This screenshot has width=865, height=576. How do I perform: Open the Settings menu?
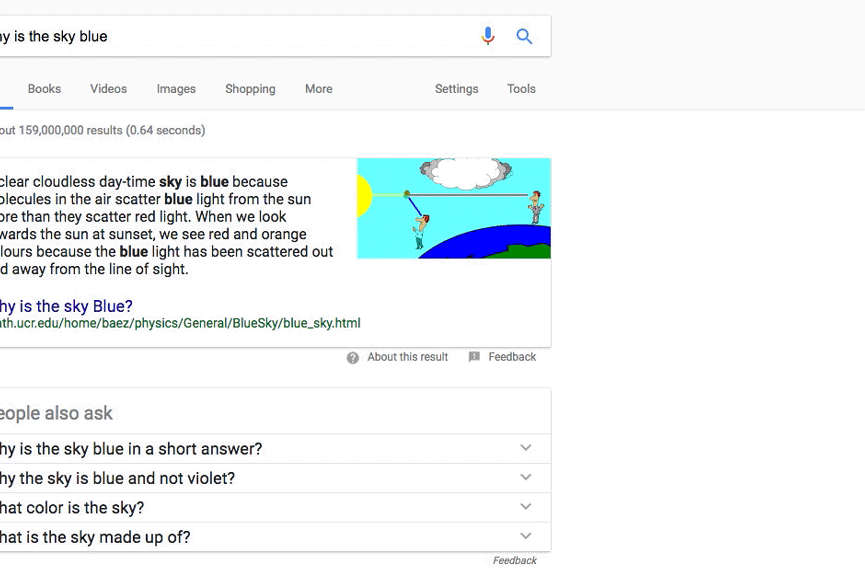456,89
